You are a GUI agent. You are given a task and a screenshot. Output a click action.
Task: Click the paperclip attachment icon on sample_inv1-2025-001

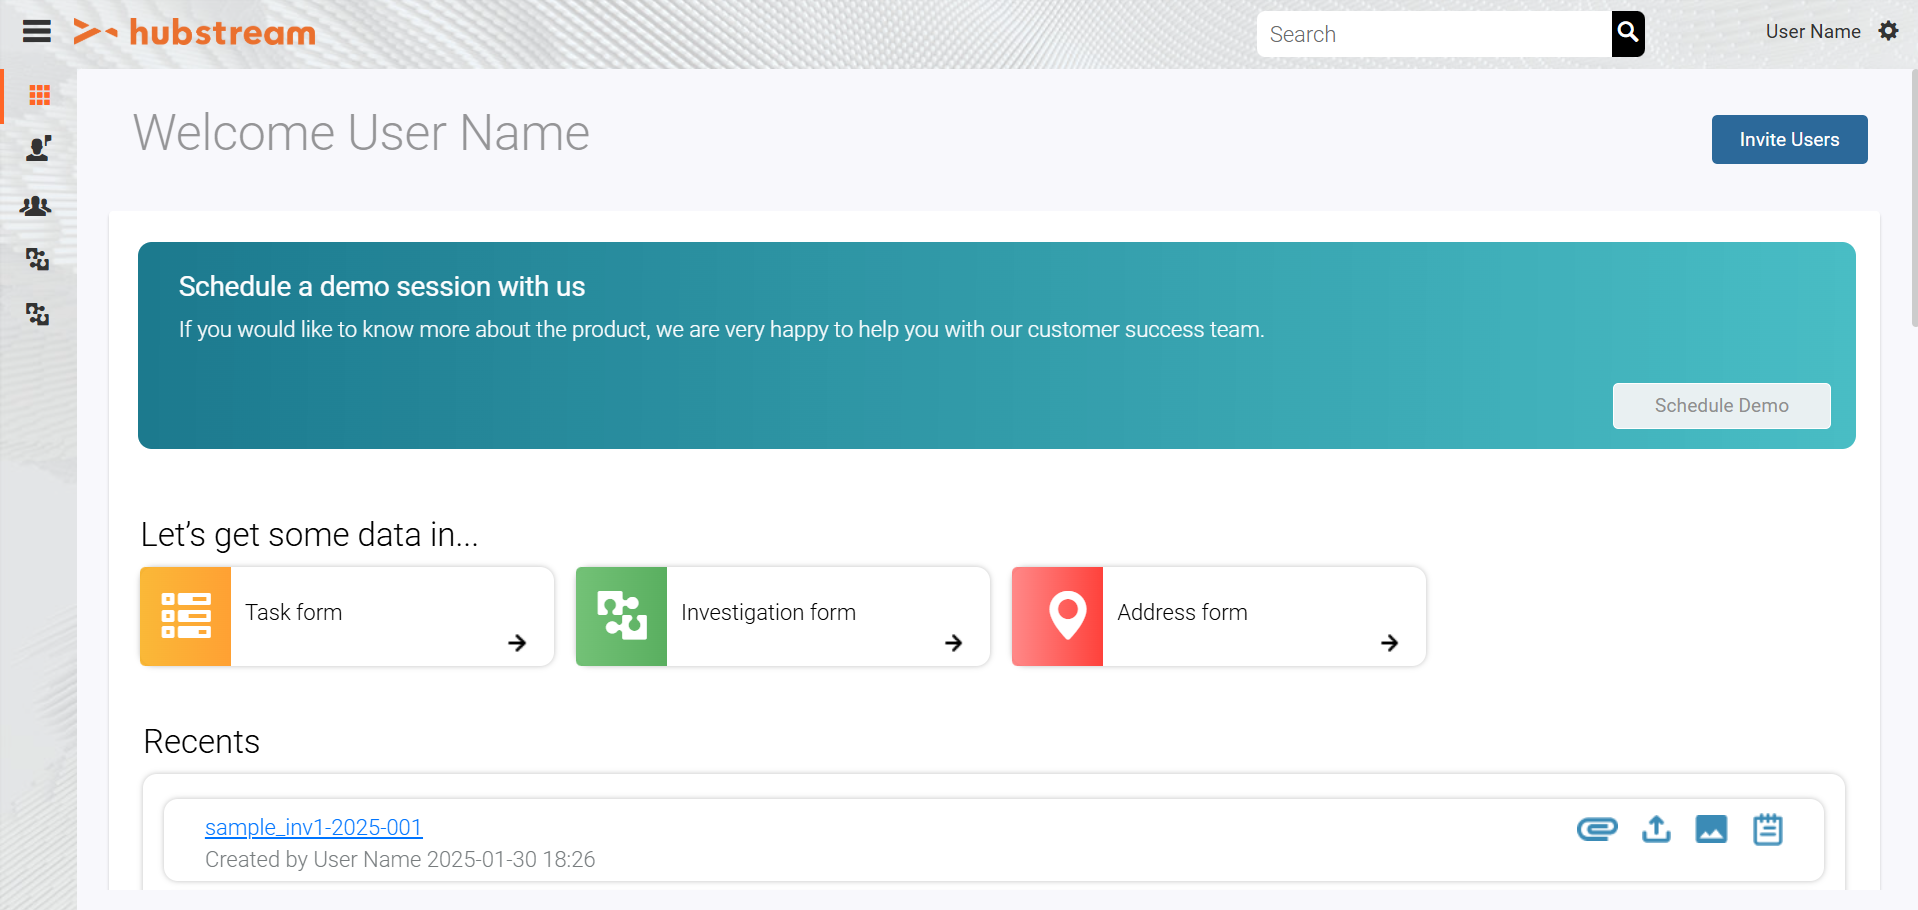click(x=1597, y=829)
